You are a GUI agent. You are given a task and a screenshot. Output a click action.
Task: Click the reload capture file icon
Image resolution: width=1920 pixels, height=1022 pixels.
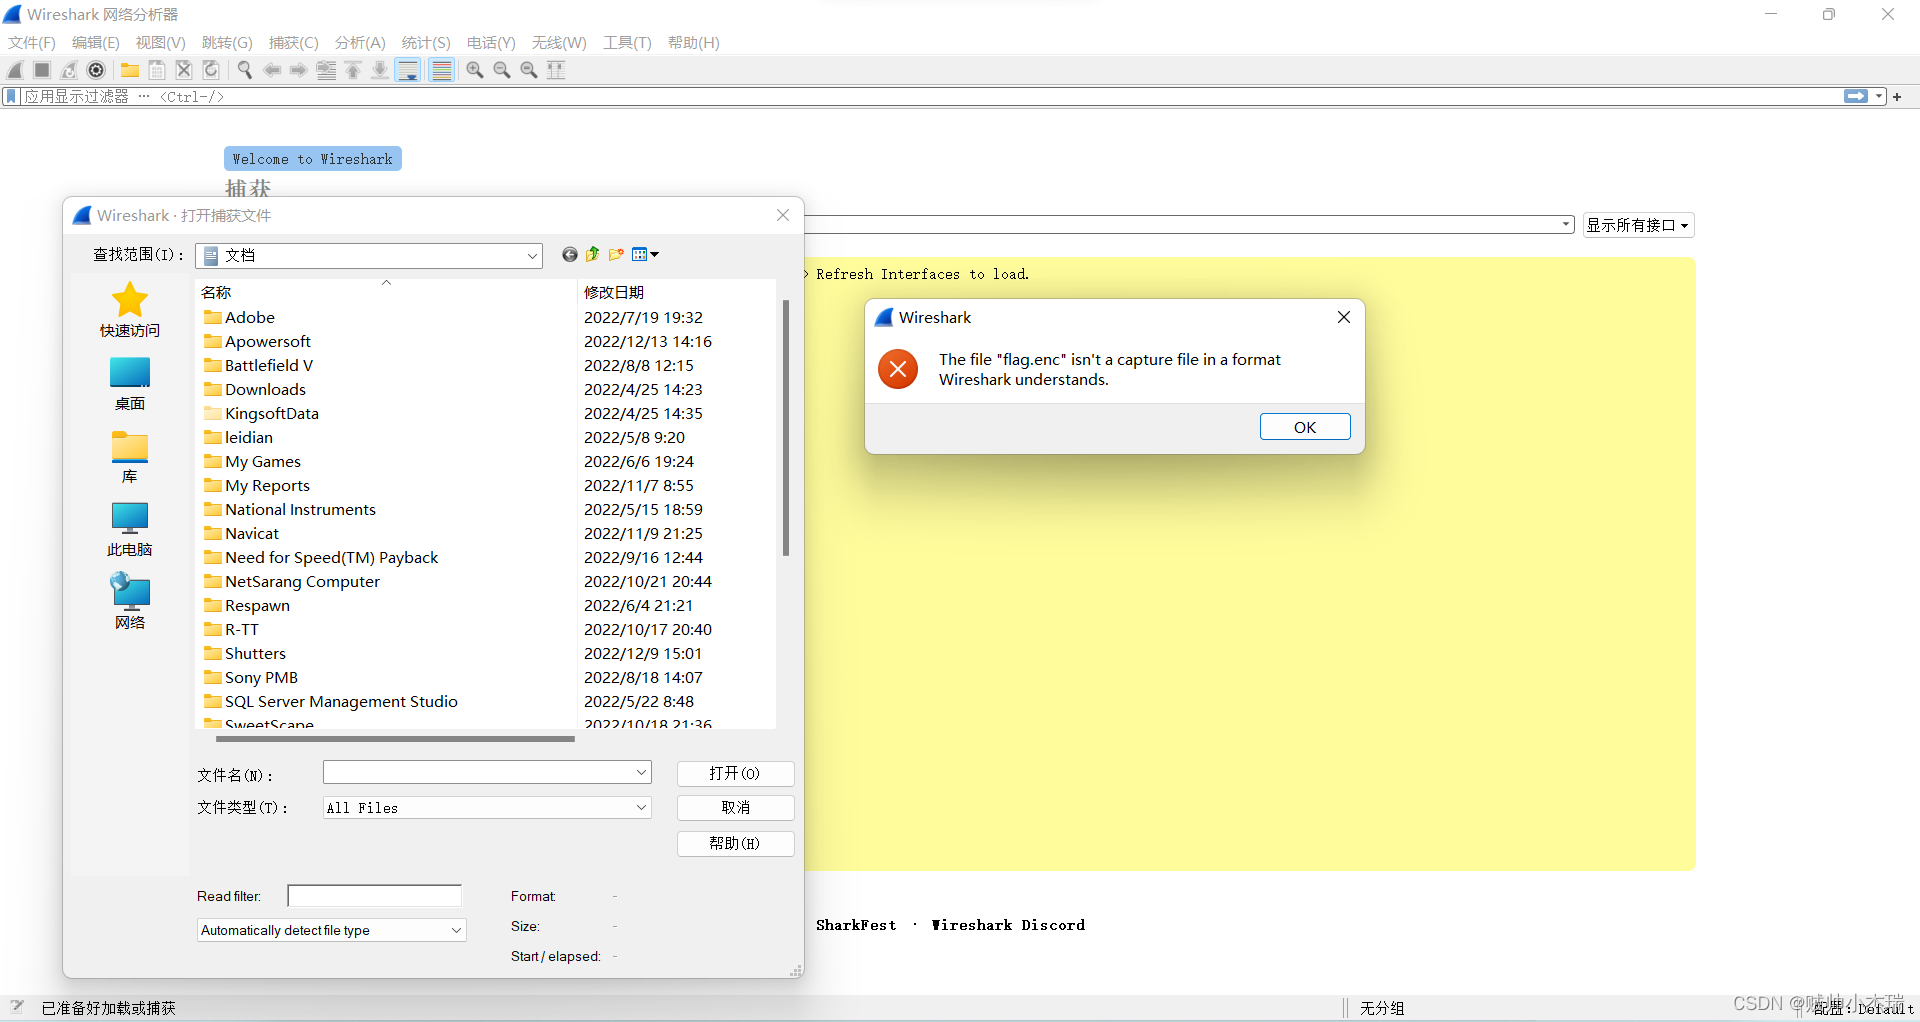point(211,70)
